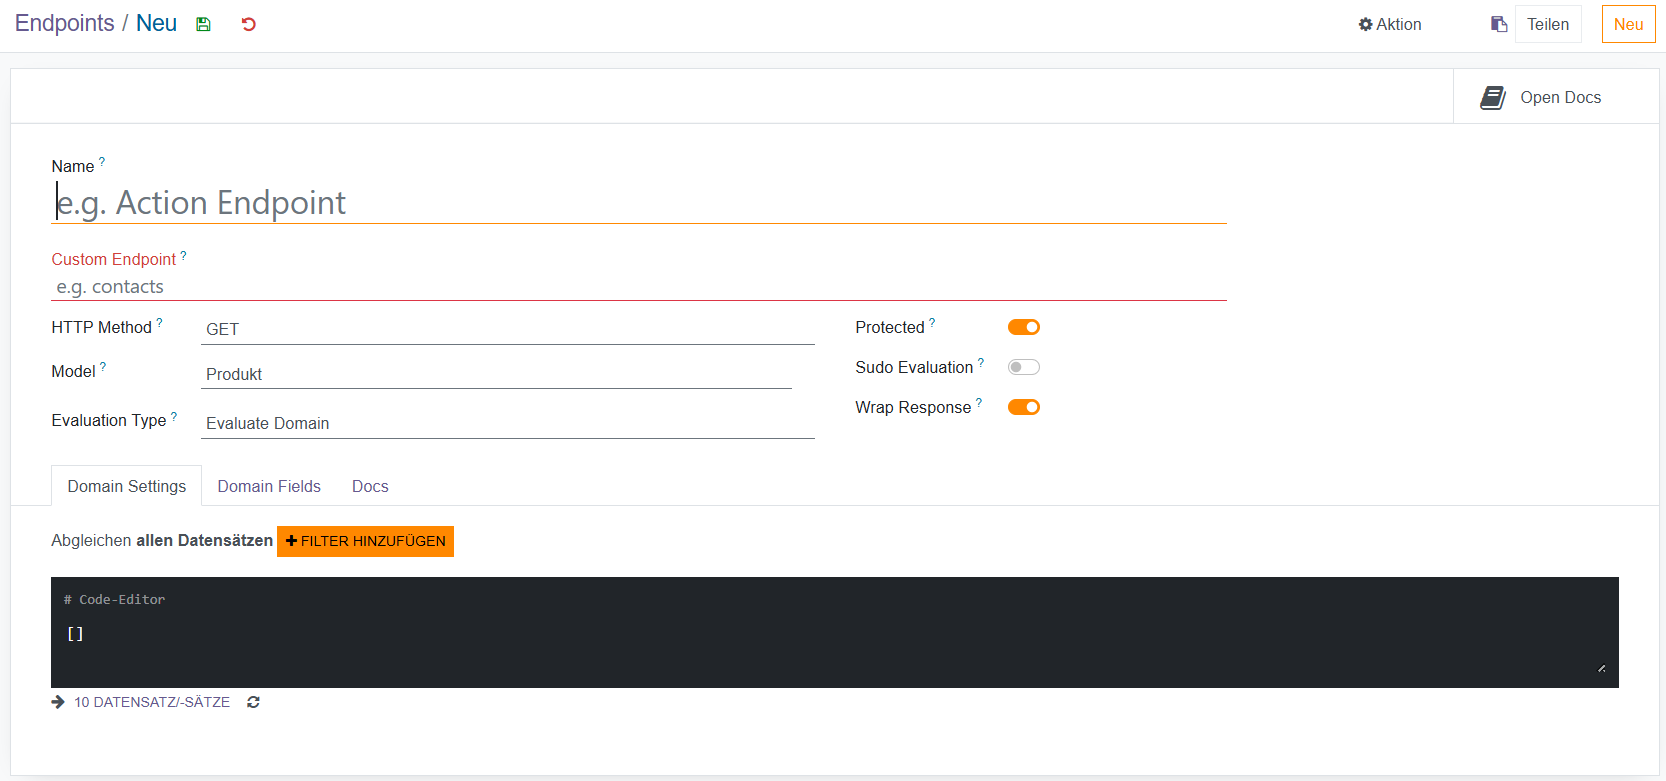Viewport: 1666px width, 781px height.
Task: Click the Neu button
Action: (x=1628, y=24)
